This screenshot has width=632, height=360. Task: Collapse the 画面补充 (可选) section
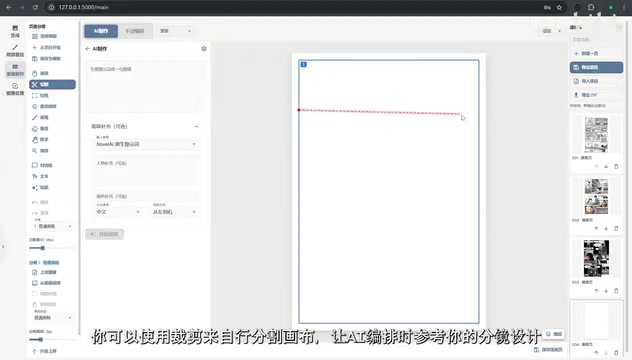point(196,127)
